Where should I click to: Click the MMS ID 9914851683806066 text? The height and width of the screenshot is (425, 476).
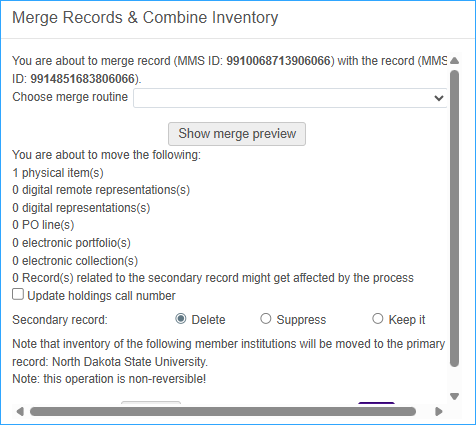click(x=83, y=79)
